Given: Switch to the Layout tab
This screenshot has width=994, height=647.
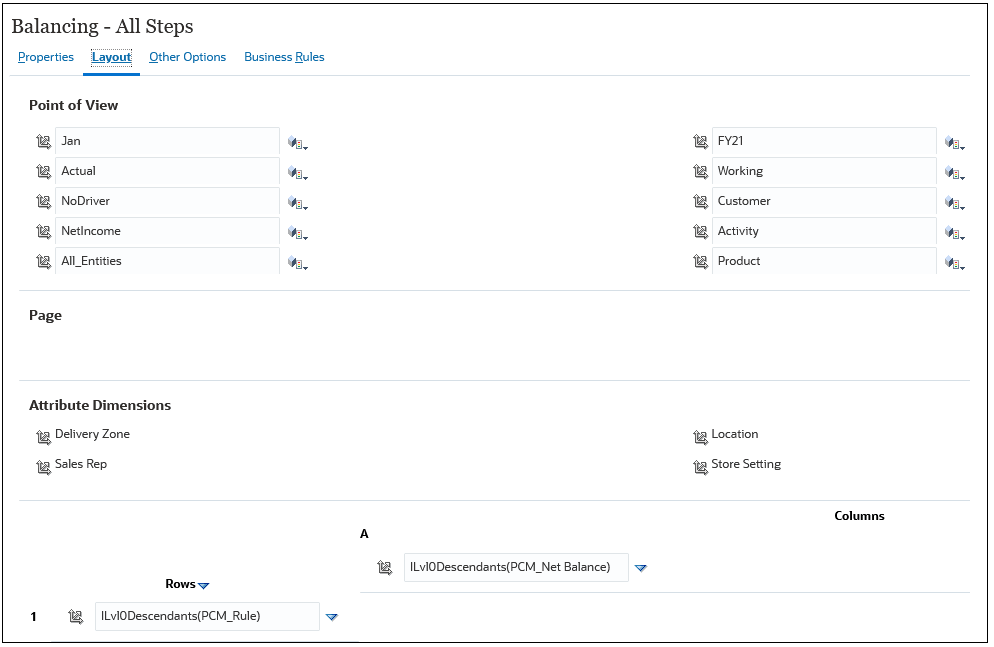Looking at the screenshot, I should (111, 57).
